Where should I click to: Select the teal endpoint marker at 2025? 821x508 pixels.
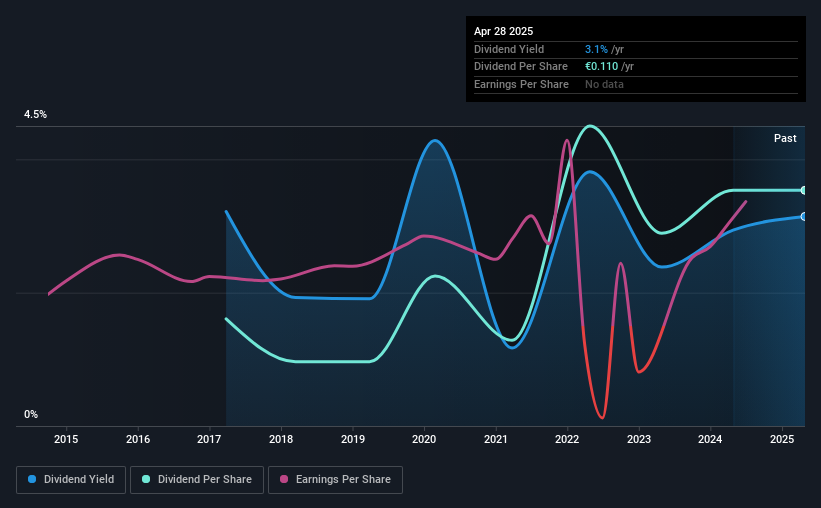point(804,190)
